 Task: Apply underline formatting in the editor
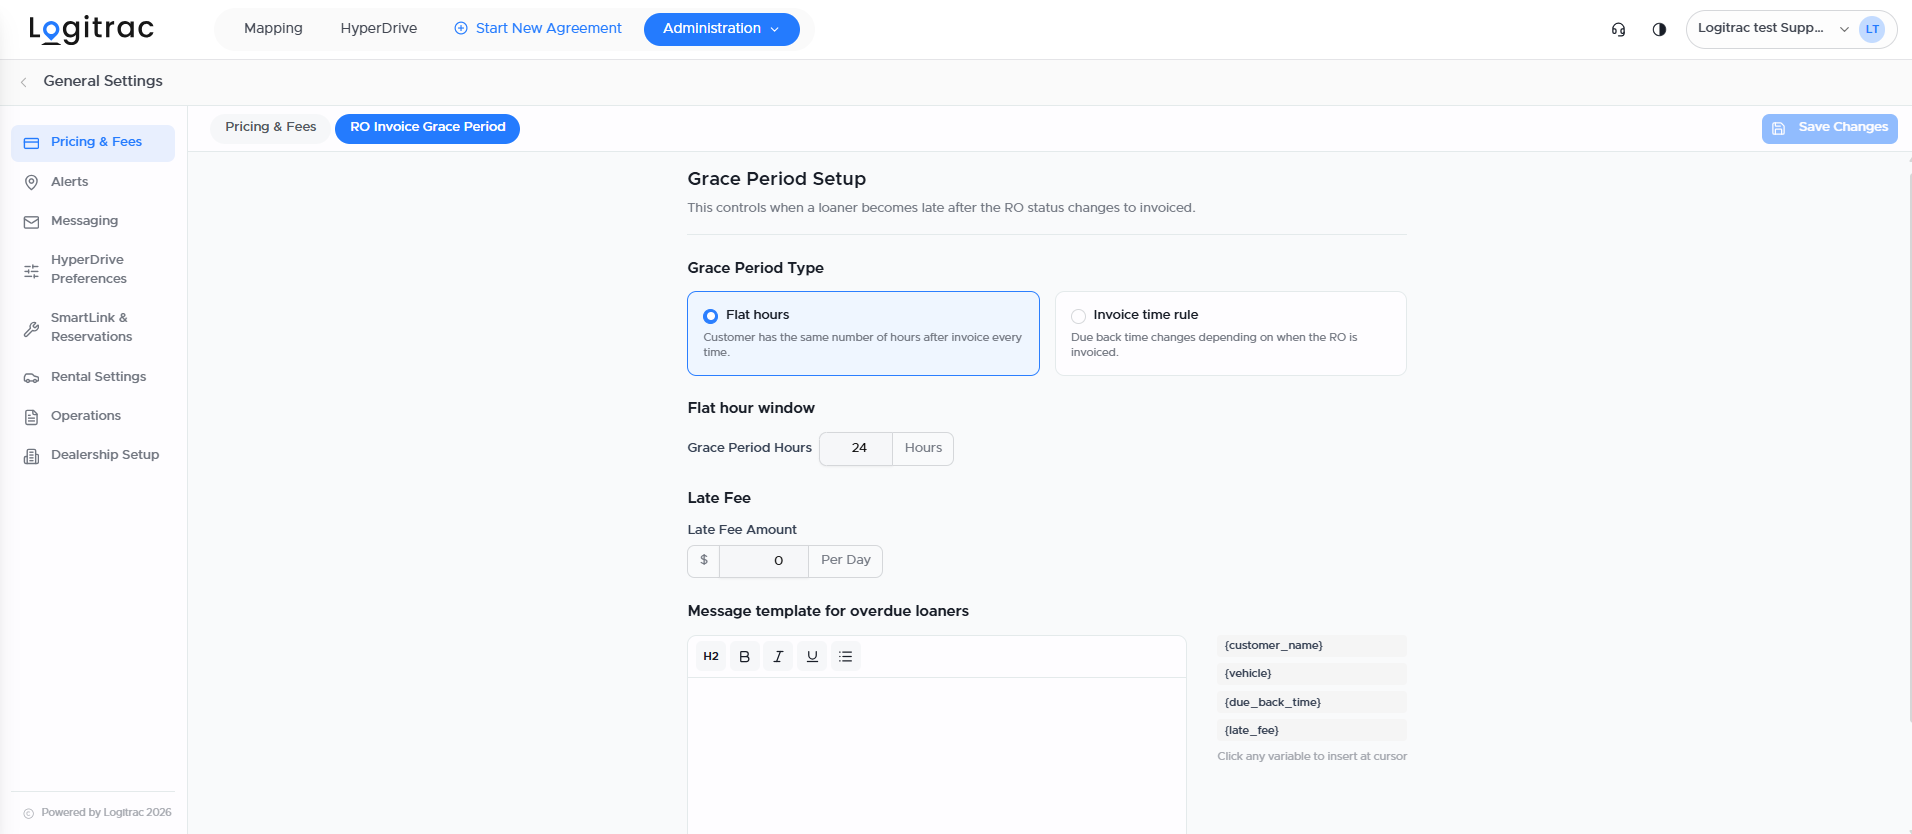coord(812,657)
